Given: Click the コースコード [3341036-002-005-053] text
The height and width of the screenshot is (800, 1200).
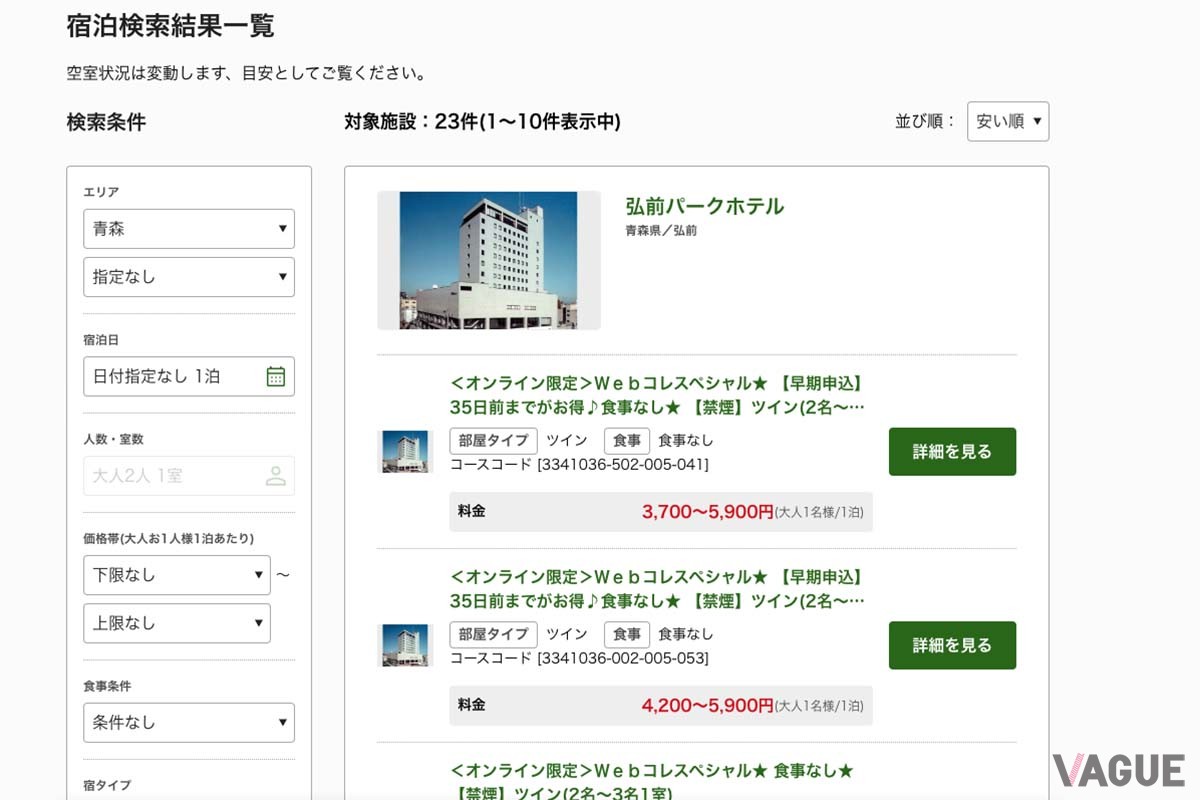Looking at the screenshot, I should tap(579, 658).
